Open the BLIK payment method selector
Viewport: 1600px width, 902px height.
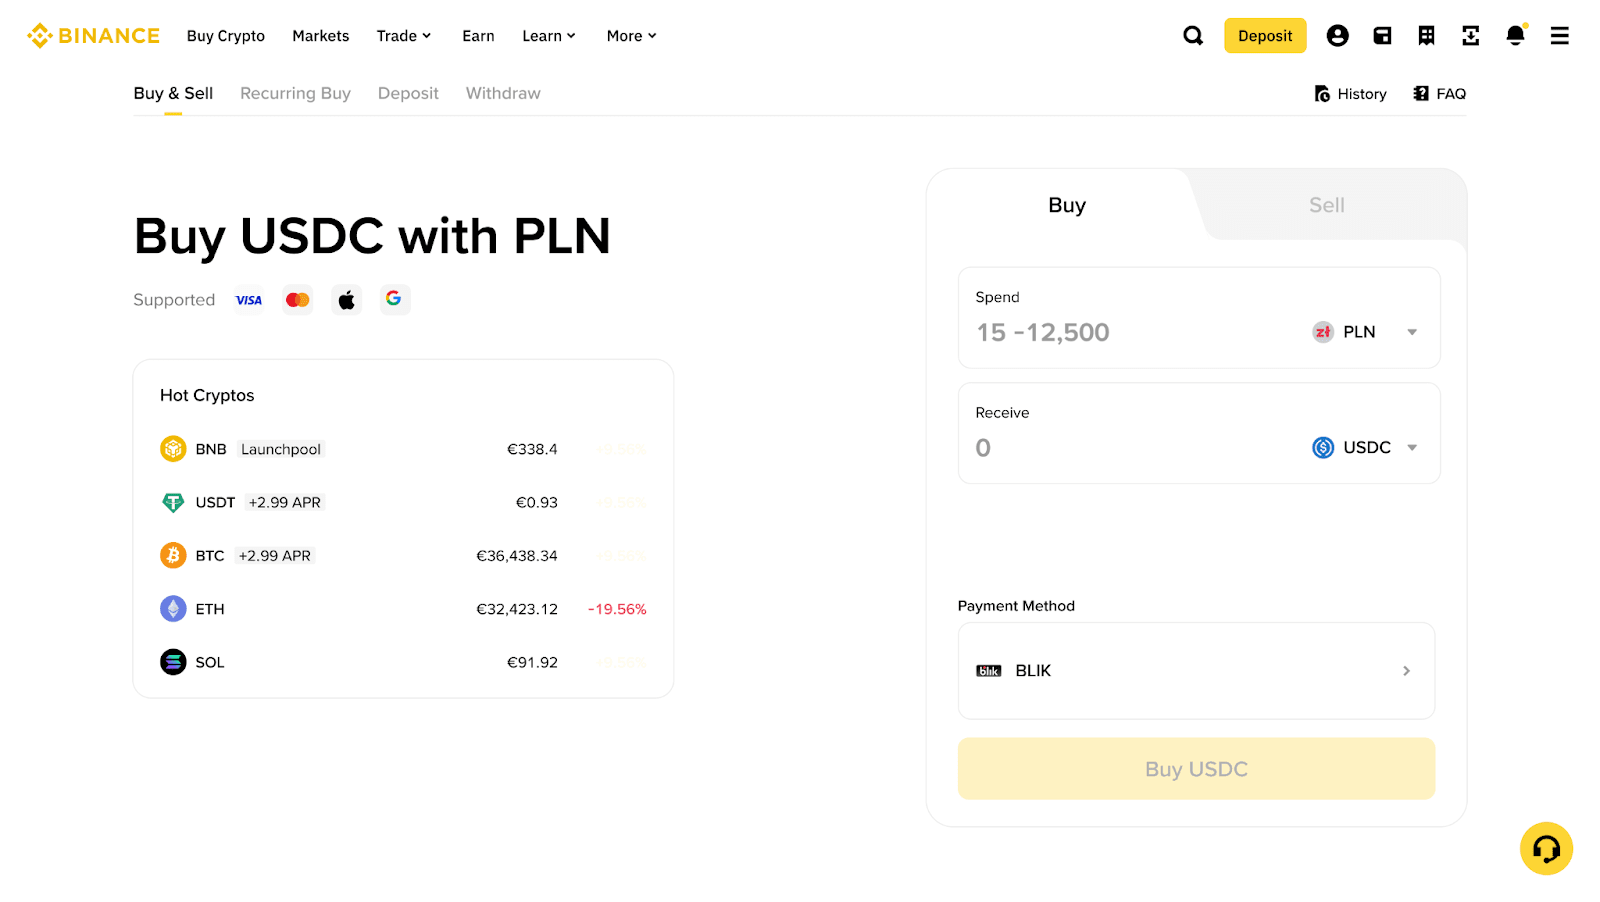[1196, 671]
